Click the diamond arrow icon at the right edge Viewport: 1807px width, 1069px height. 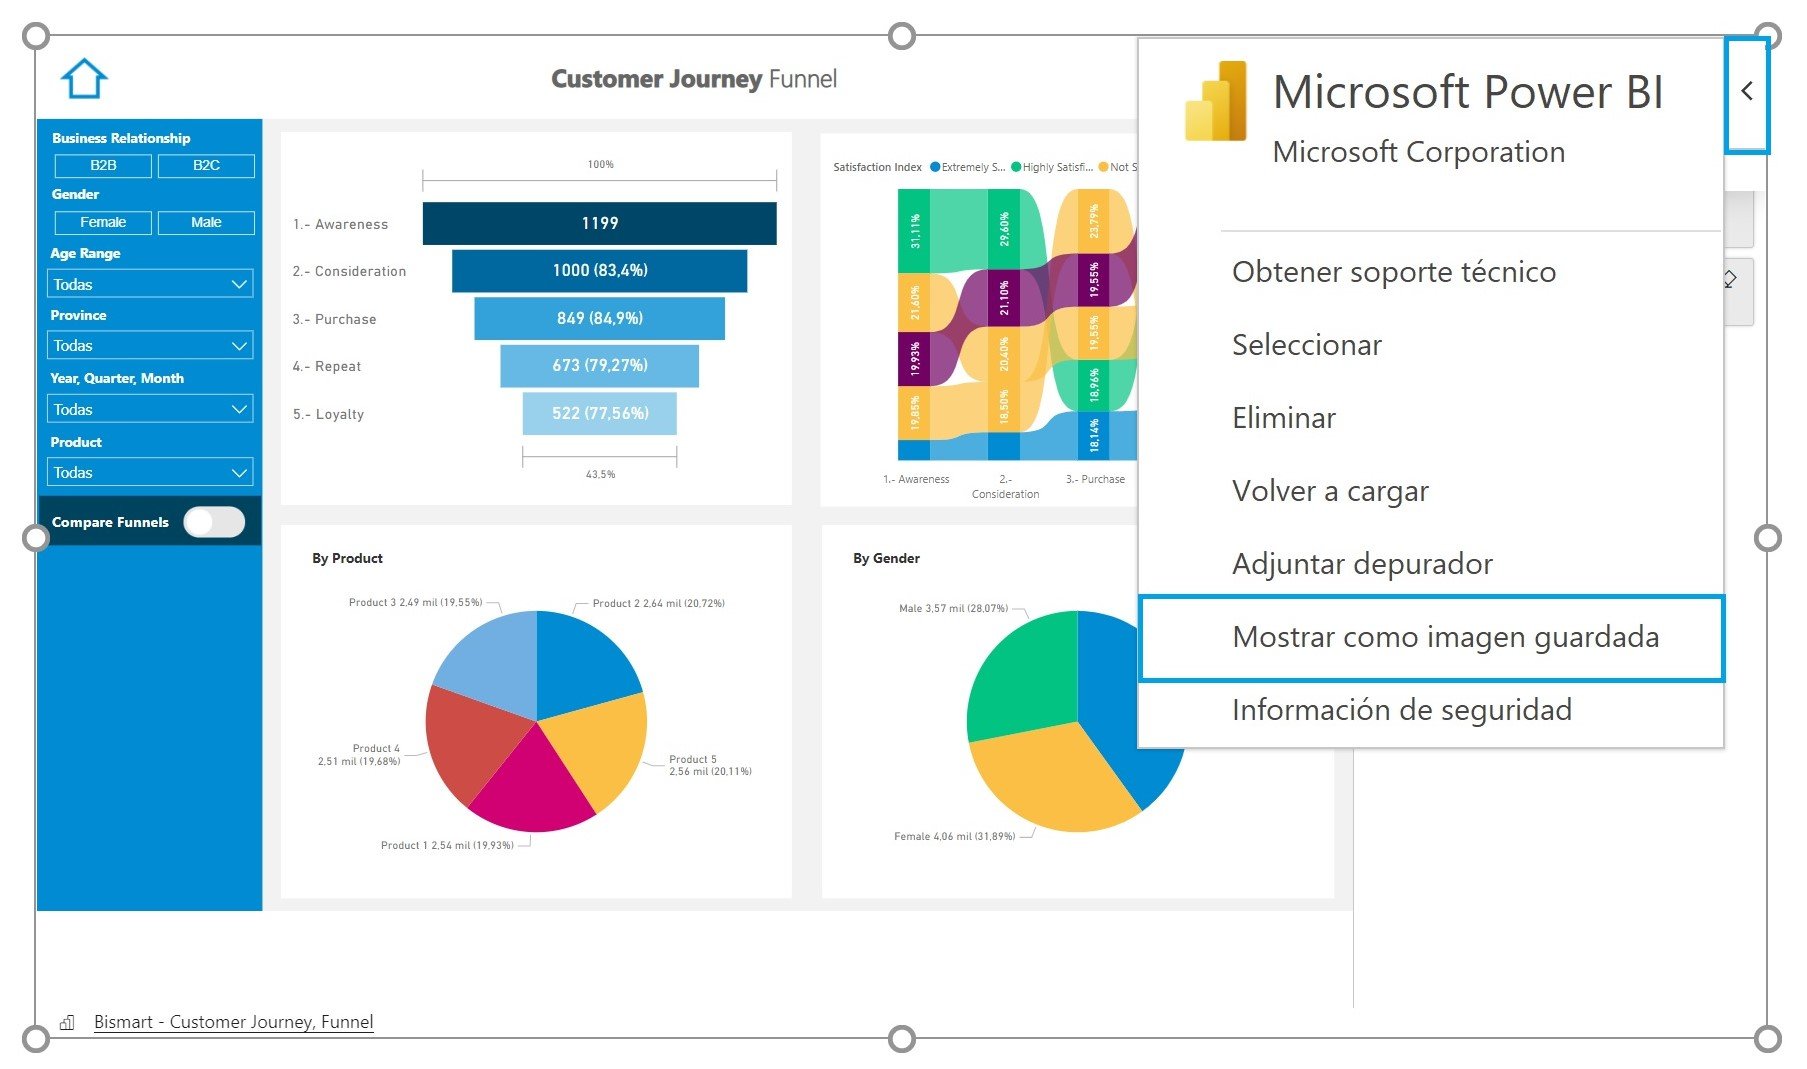click(x=1729, y=279)
